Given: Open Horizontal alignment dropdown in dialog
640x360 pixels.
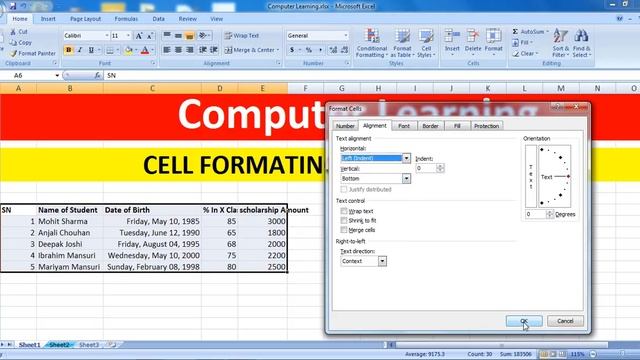Looking at the screenshot, I should [x=406, y=158].
